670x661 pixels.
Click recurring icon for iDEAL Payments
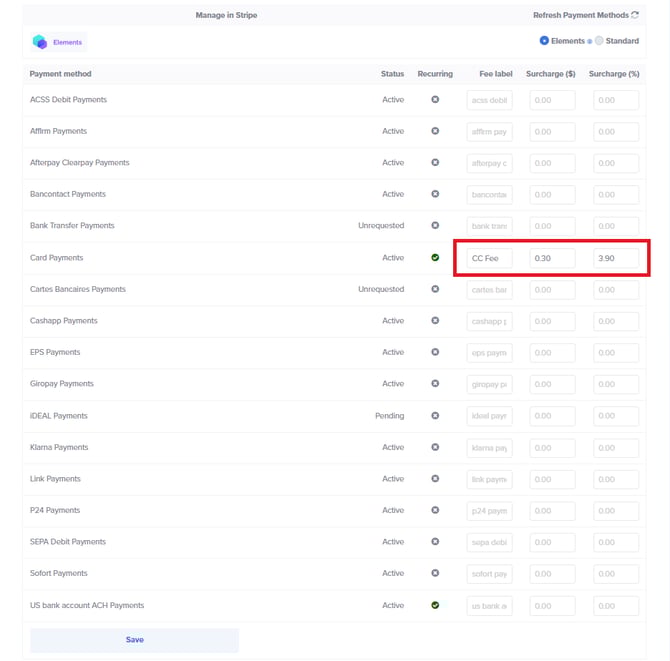pyautogui.click(x=435, y=416)
